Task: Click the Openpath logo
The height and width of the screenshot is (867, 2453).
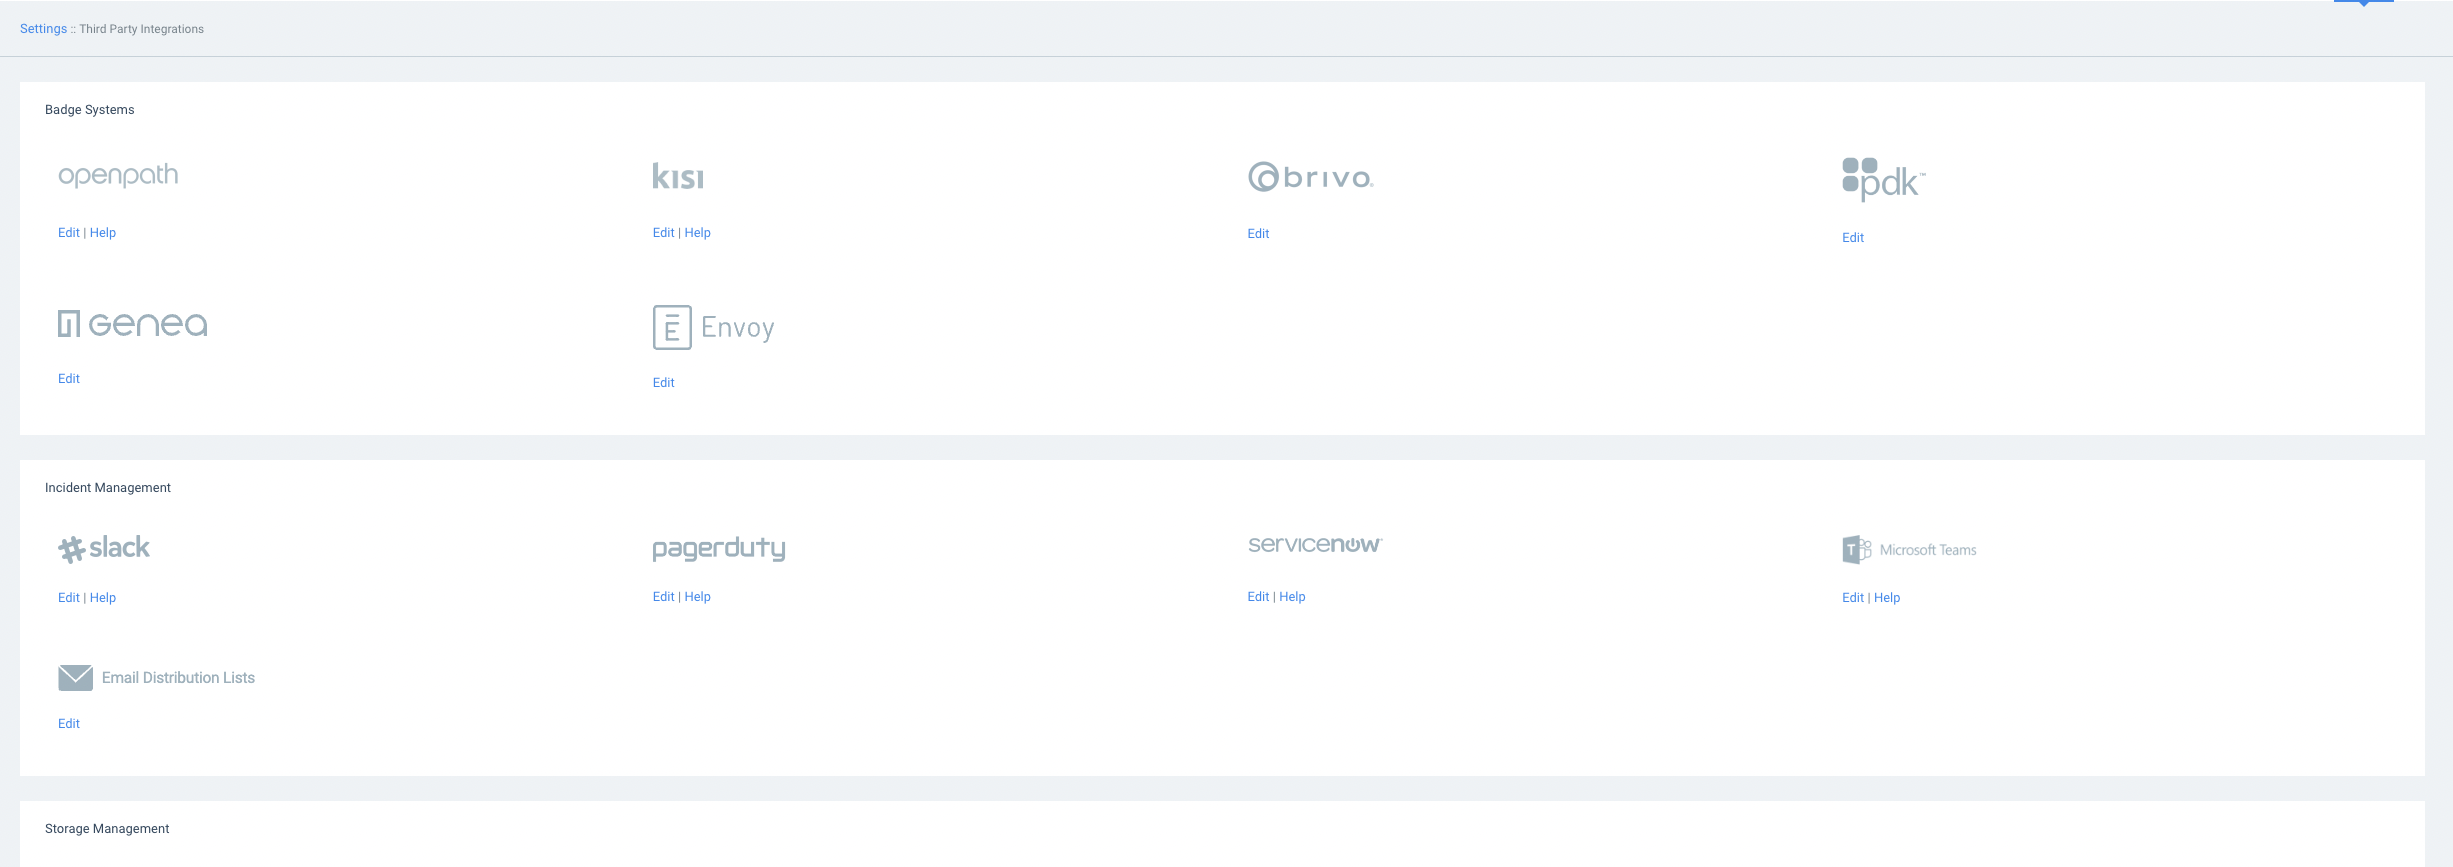Action: pos(118,176)
